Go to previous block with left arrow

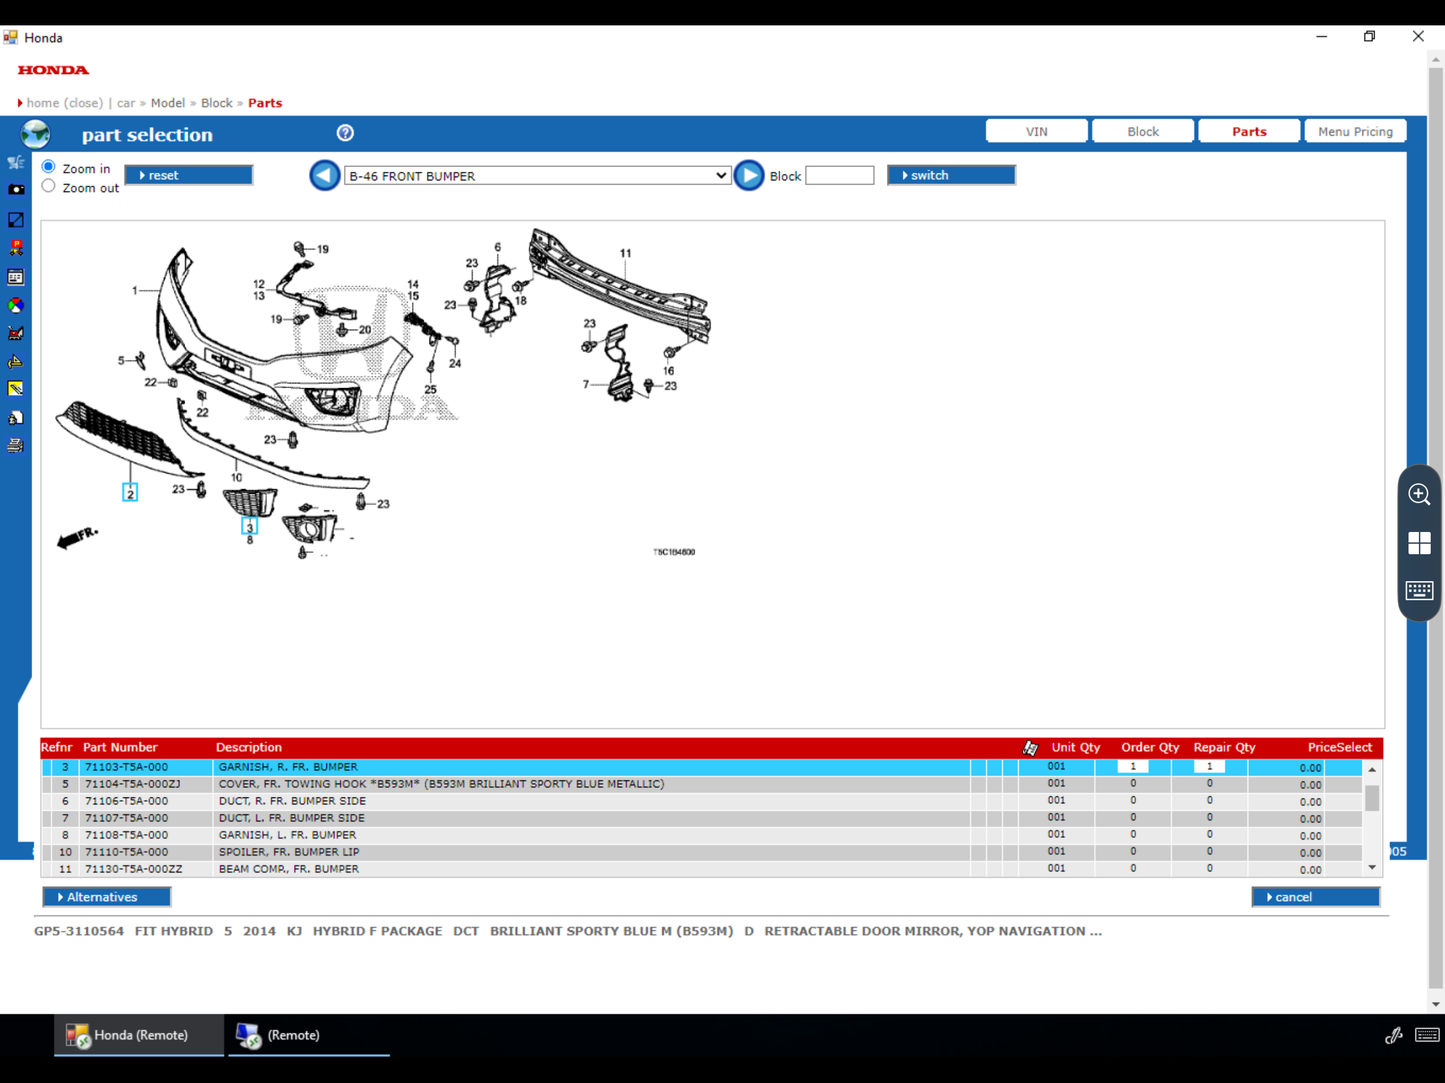click(x=324, y=175)
